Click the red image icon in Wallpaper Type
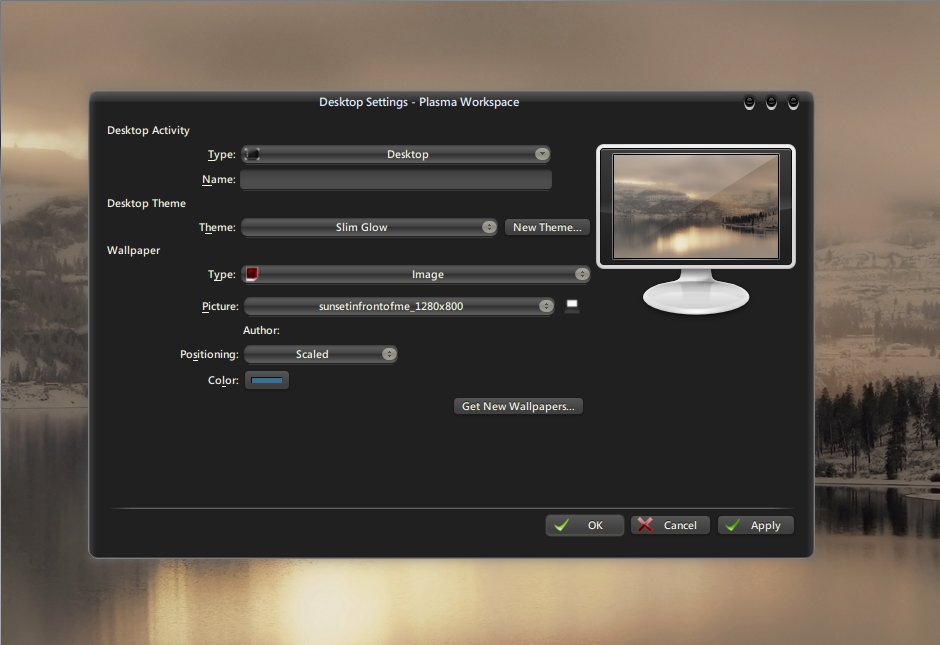 click(x=252, y=274)
